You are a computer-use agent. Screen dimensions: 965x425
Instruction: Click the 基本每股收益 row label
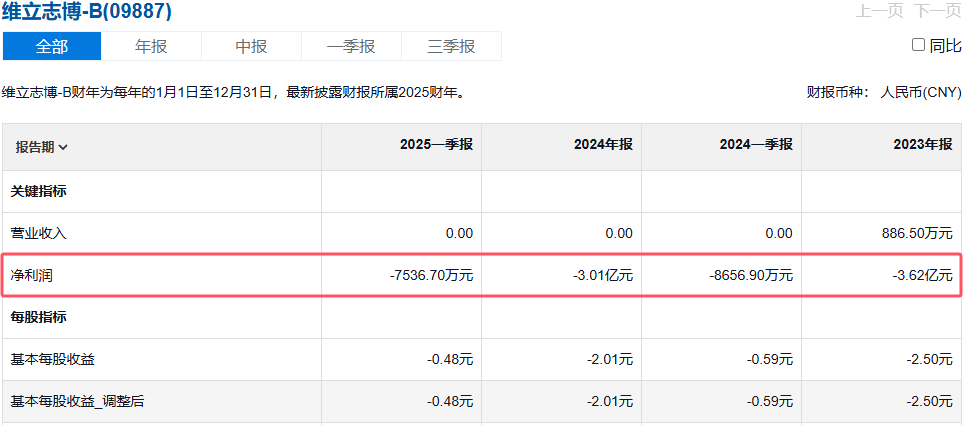[x=53, y=360]
